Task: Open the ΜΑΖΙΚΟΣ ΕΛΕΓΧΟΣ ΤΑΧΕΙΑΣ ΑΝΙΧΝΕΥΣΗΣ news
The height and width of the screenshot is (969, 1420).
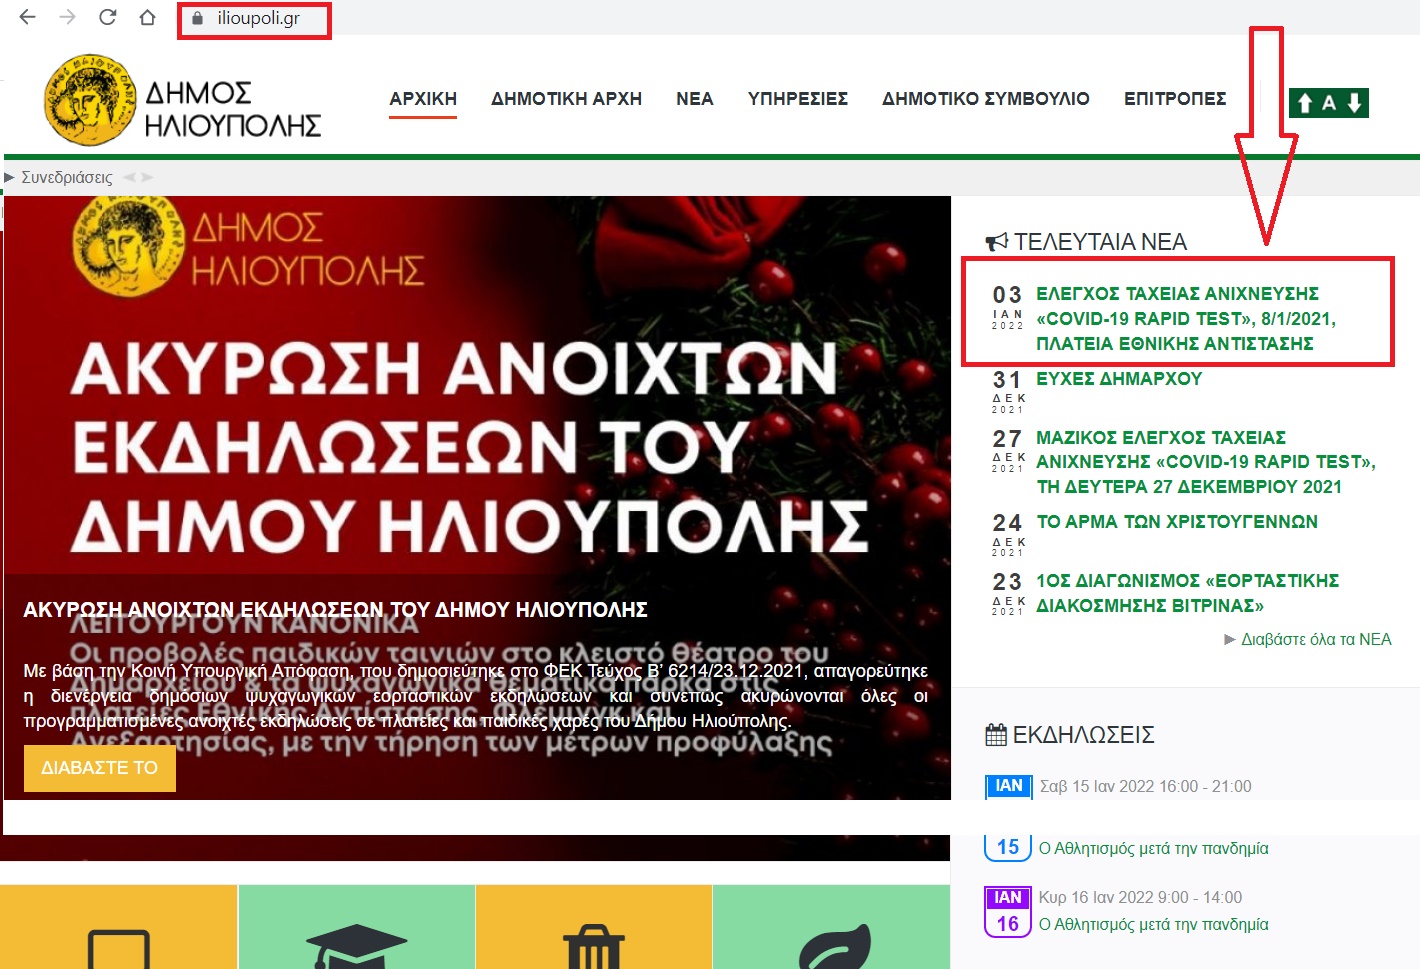Action: (x=1206, y=462)
